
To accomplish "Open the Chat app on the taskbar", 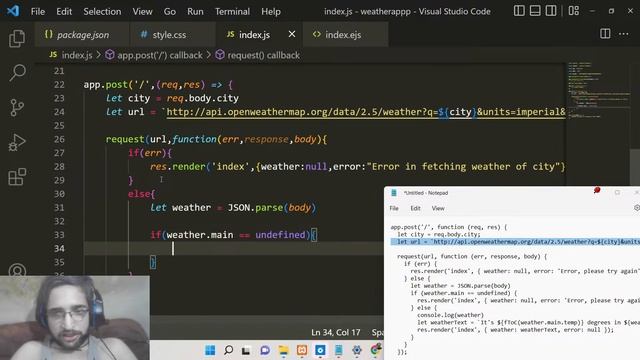I will point(265,350).
